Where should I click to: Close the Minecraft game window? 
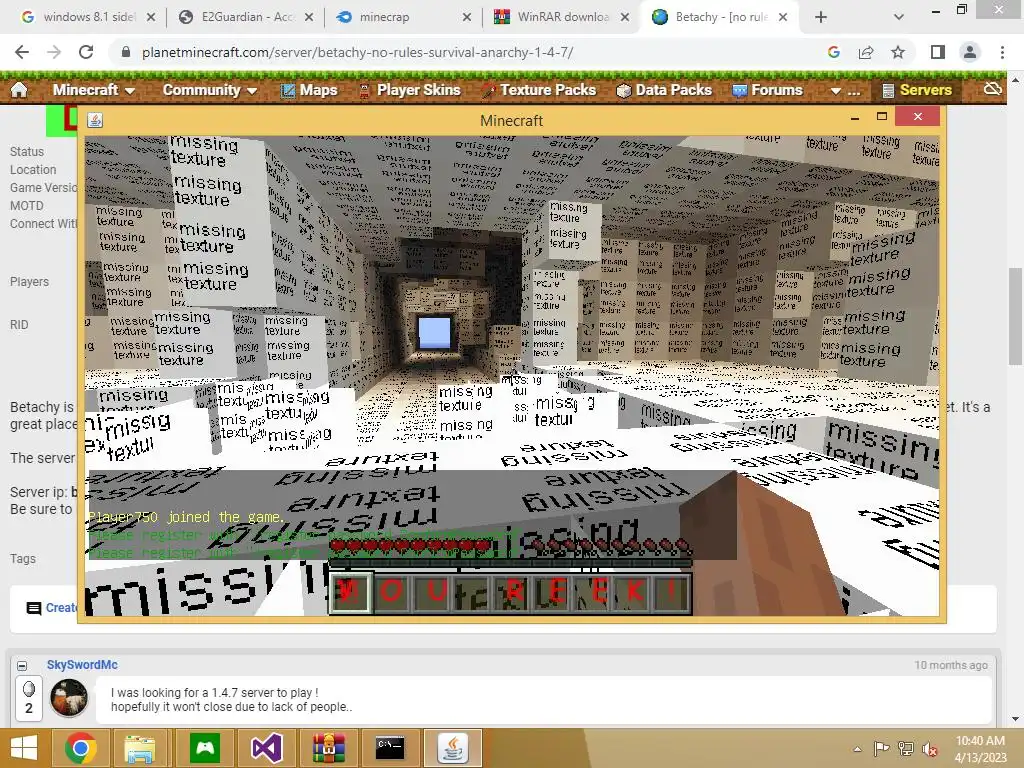918,116
